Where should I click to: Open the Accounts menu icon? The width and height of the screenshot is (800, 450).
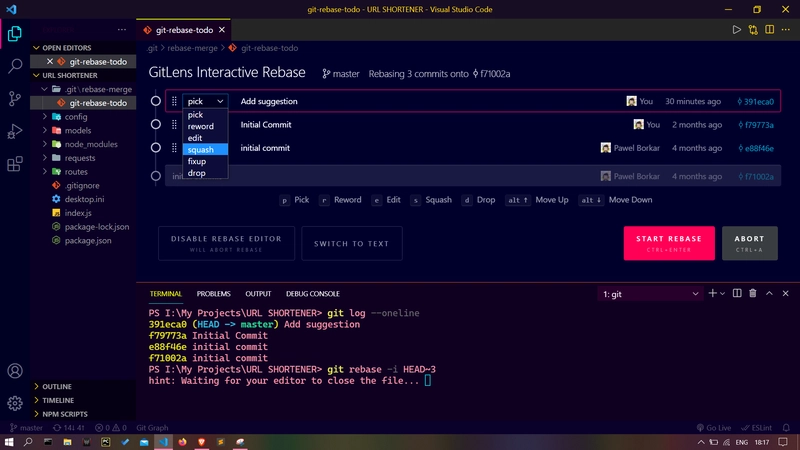tap(15, 371)
